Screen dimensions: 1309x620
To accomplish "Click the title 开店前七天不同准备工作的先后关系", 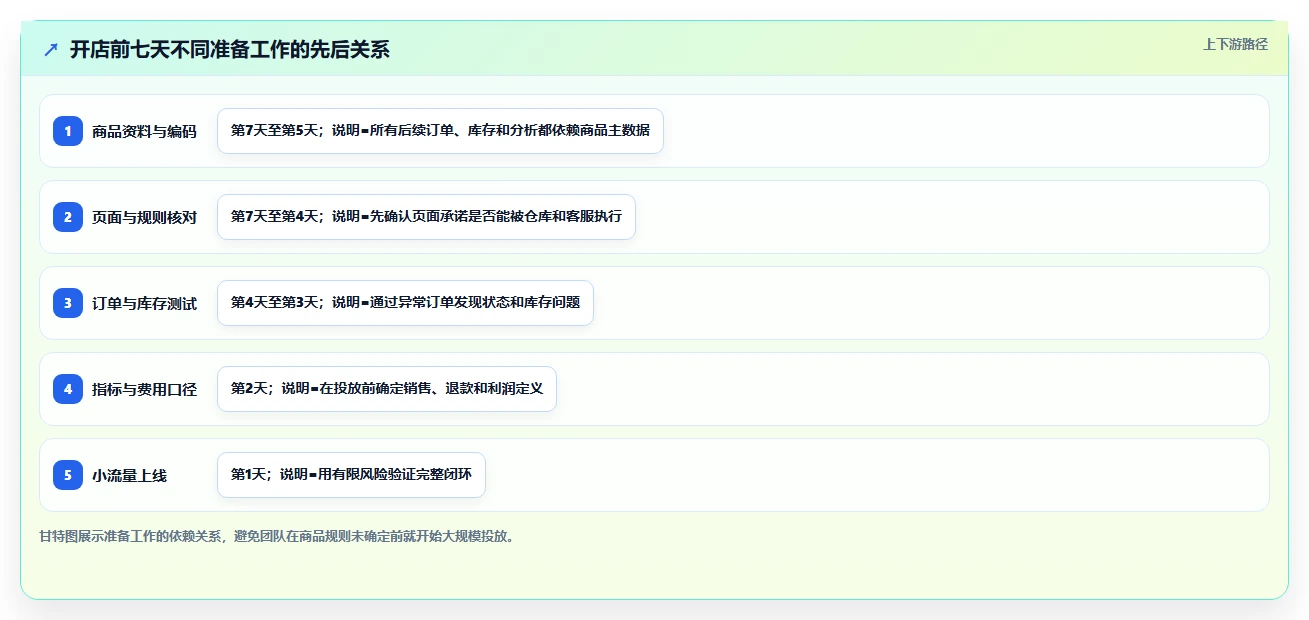I will point(230,49).
